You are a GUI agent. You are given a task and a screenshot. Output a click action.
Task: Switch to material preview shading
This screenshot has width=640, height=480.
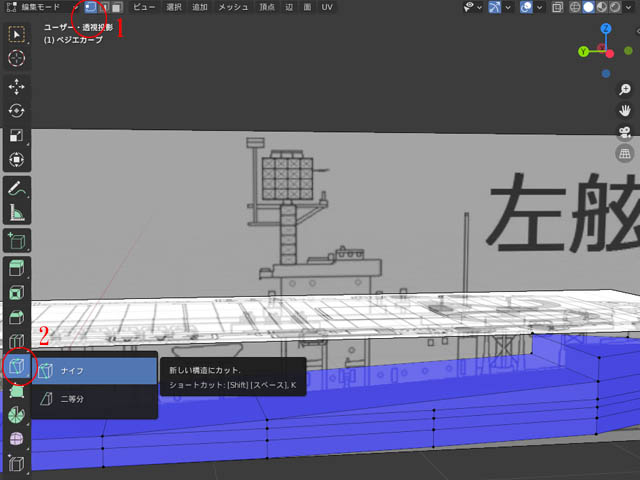(602, 7)
